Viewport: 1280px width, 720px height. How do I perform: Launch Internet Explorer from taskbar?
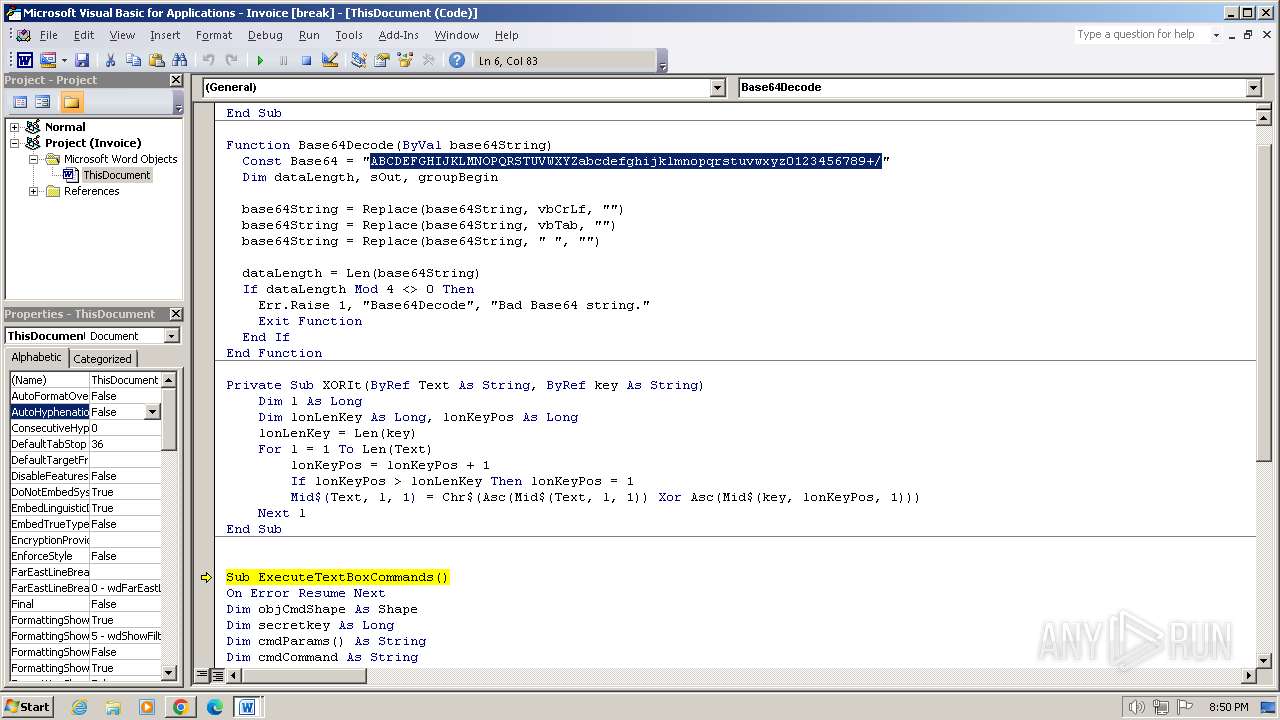[79, 707]
